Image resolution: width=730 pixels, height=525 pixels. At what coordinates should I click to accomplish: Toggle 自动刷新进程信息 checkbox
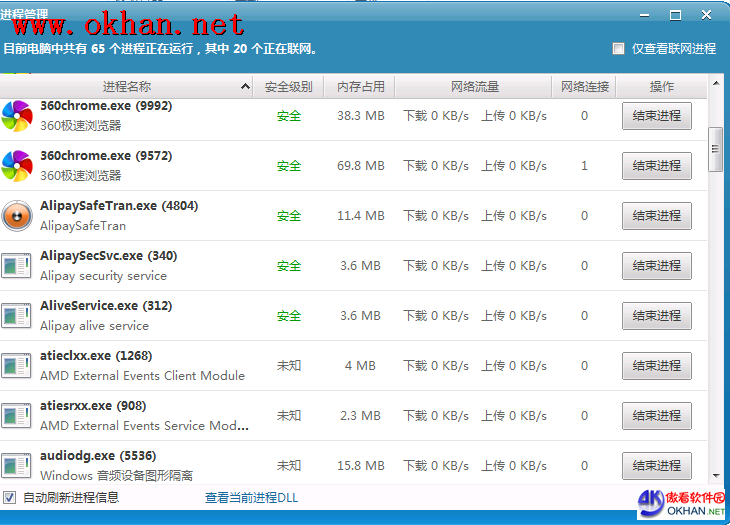[10, 498]
